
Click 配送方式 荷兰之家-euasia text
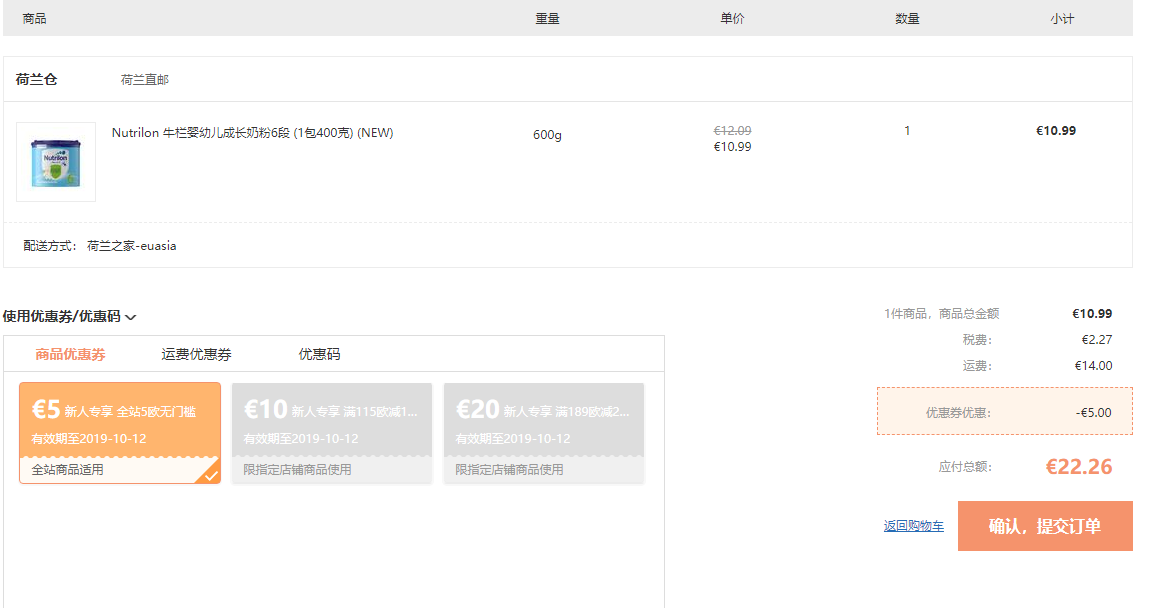coord(99,245)
